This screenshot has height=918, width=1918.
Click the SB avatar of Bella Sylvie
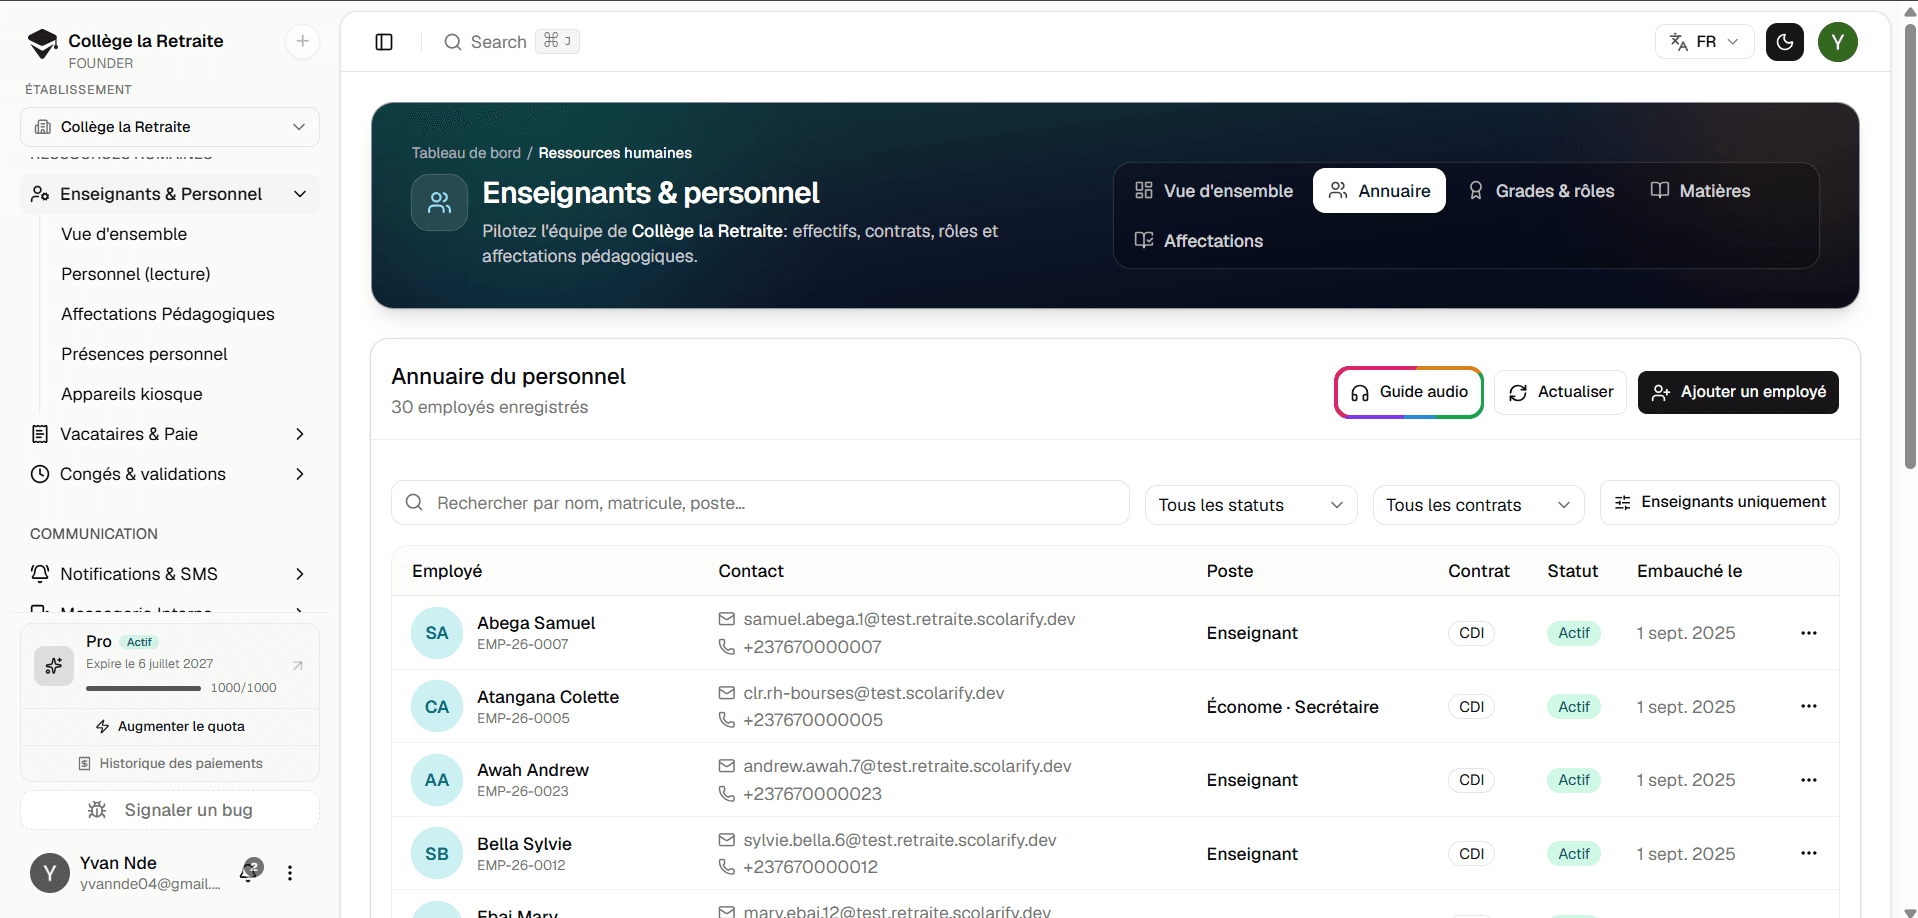pyautogui.click(x=437, y=854)
